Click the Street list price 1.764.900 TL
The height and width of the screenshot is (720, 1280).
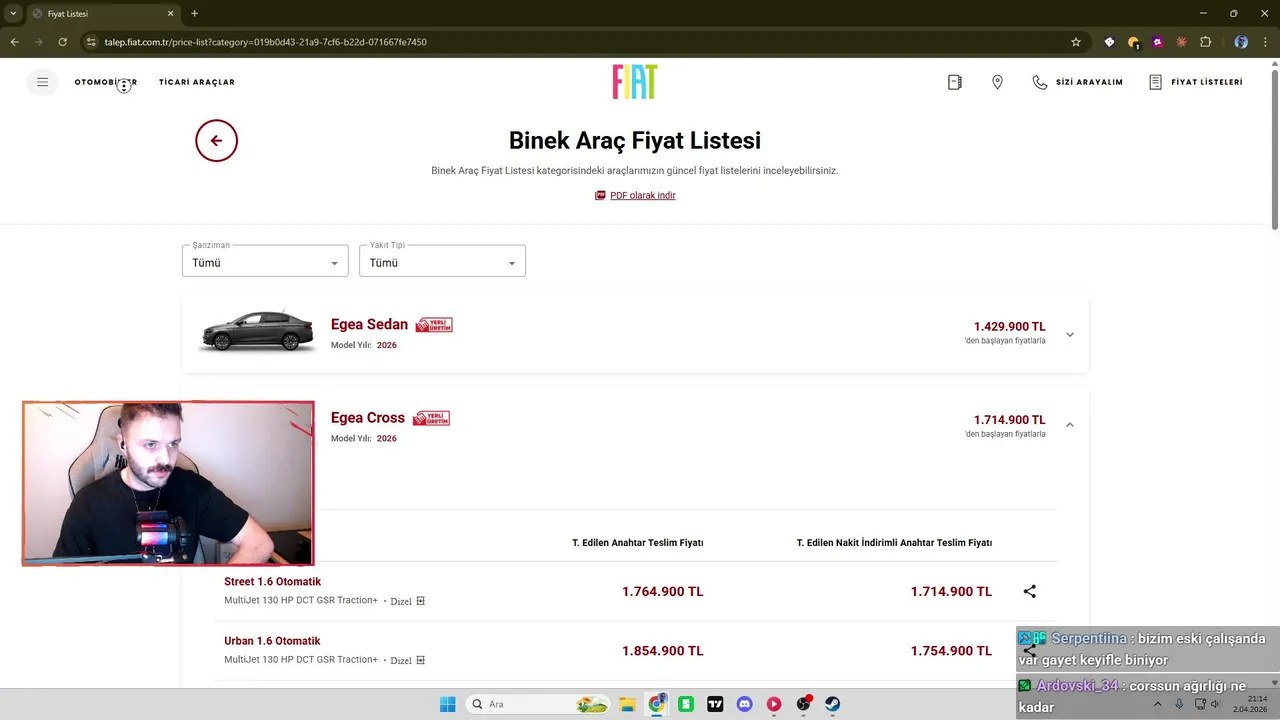[x=662, y=591]
